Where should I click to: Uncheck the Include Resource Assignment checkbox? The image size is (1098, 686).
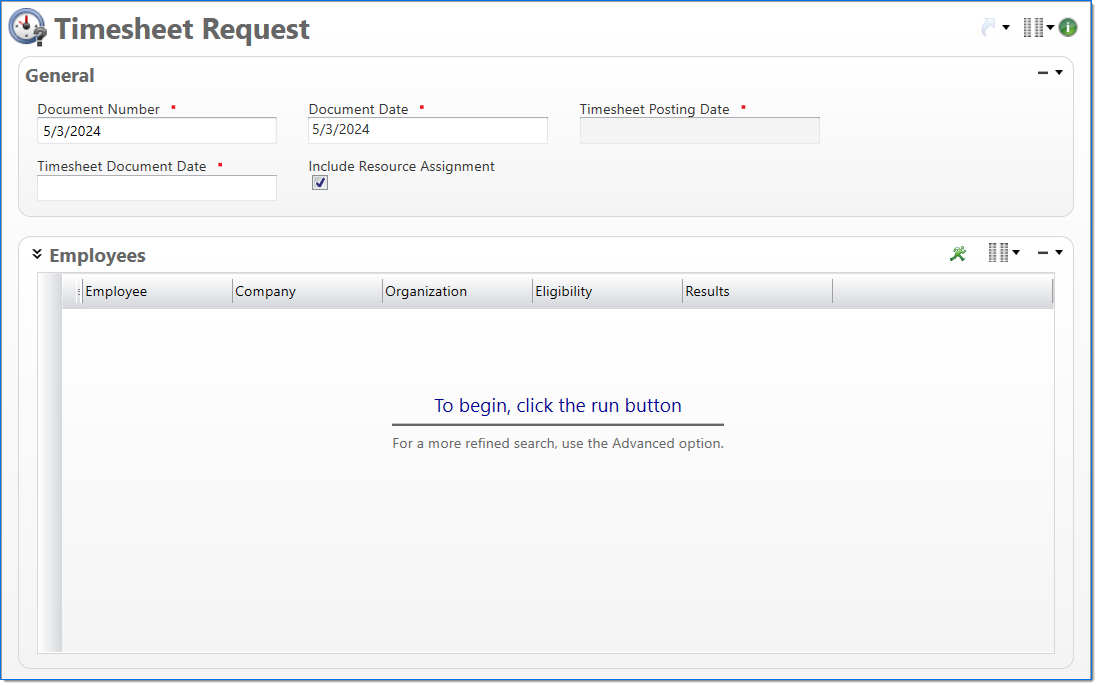tap(320, 182)
